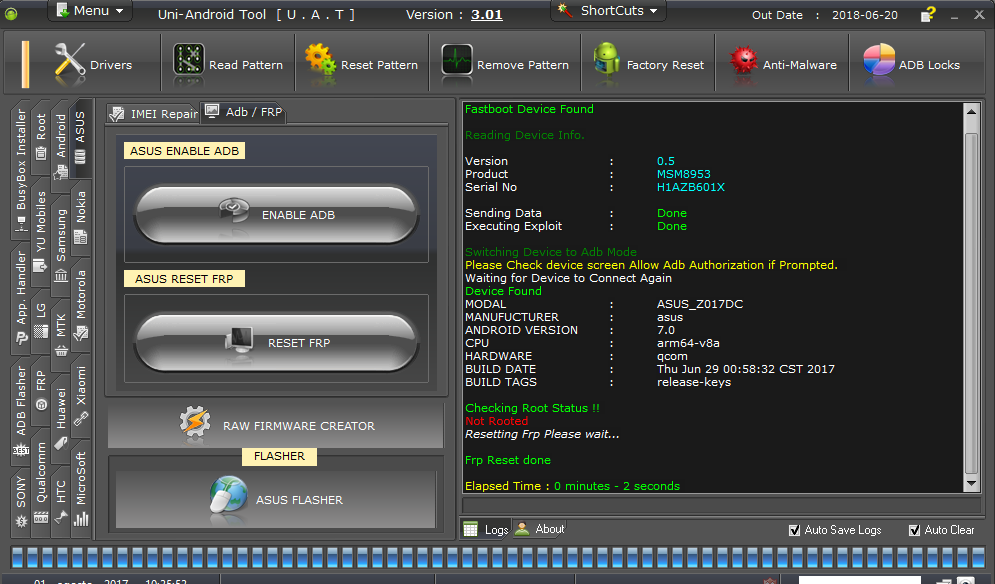Open the Huawei side tab

click(x=61, y=417)
